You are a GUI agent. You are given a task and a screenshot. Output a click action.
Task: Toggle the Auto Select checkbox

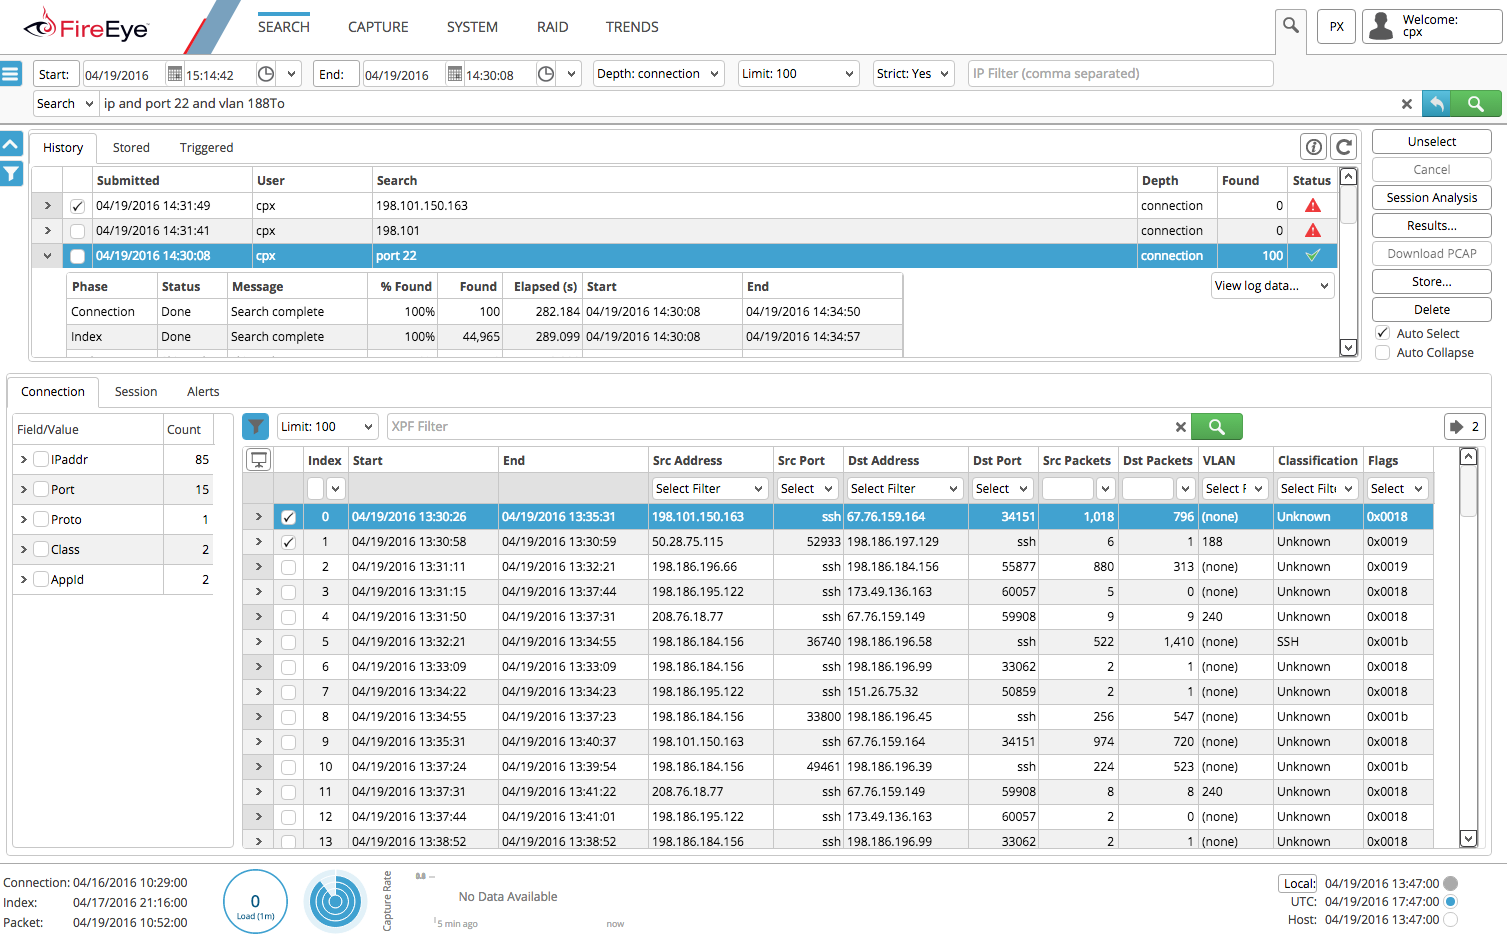click(1382, 333)
